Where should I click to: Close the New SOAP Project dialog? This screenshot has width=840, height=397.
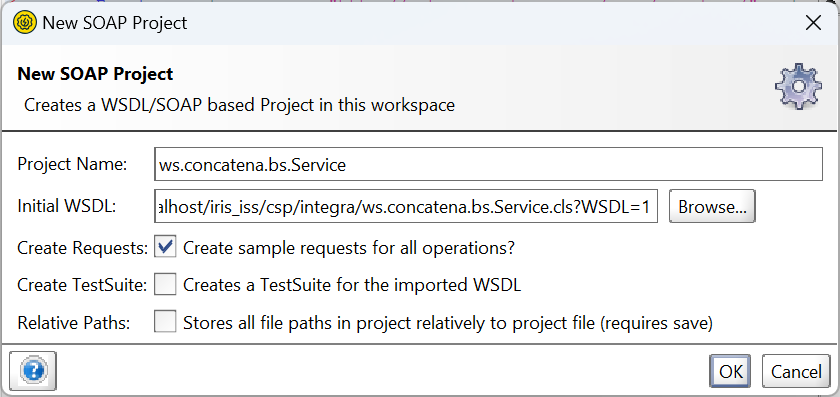point(813,23)
